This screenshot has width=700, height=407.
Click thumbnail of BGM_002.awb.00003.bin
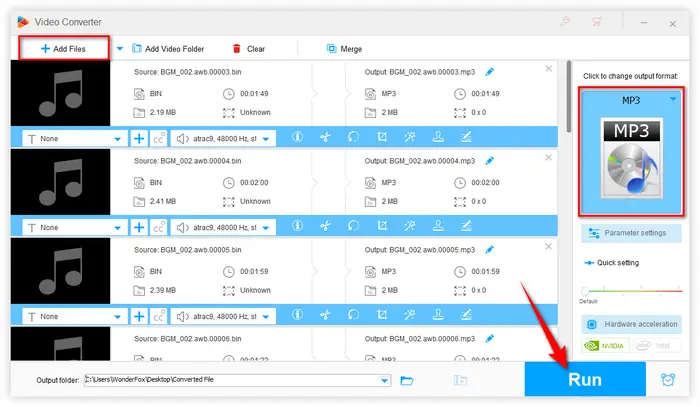click(x=60, y=93)
